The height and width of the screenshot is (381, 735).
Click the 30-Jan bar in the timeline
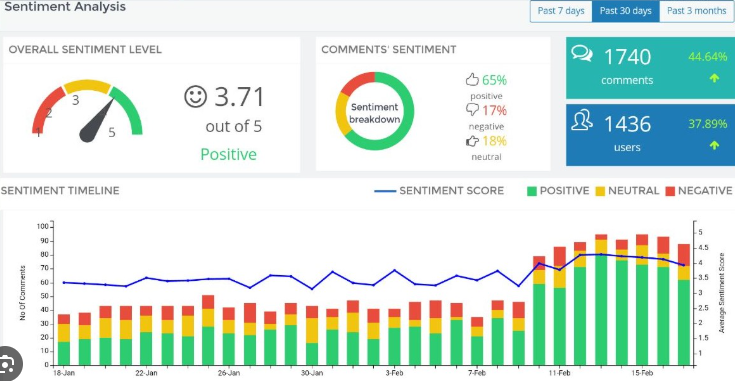(x=312, y=336)
